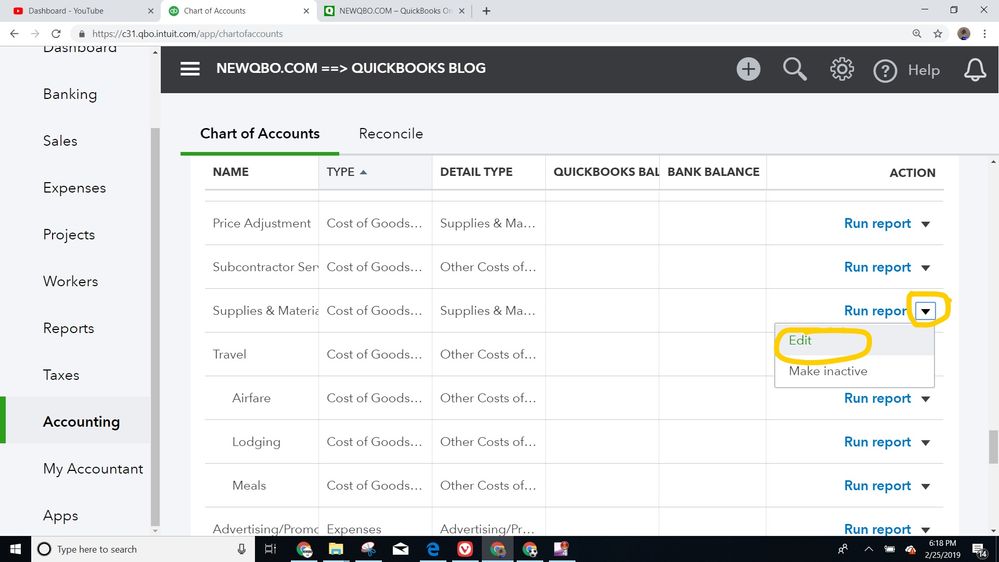Open Vivaldi browser from taskbar
The width and height of the screenshot is (999, 562).
[x=465, y=549]
